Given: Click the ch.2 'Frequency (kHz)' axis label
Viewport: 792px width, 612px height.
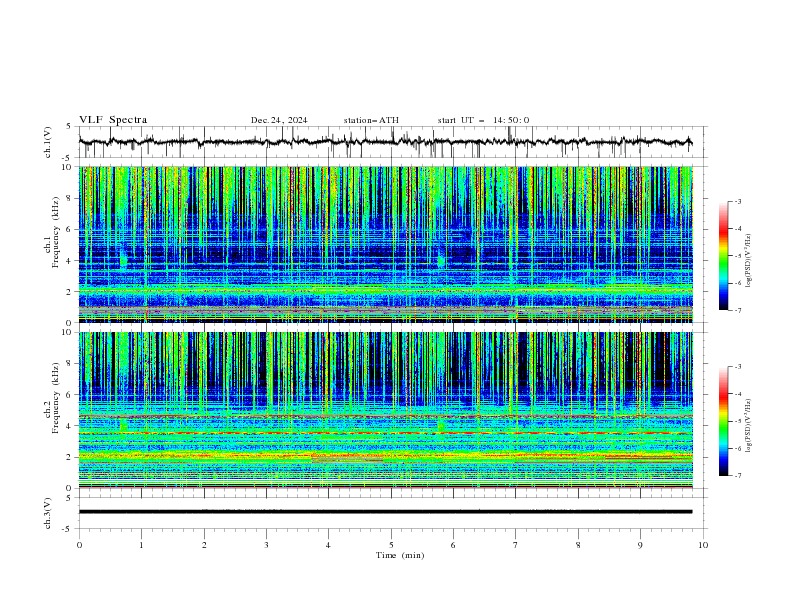Looking at the screenshot, I should coord(55,397).
